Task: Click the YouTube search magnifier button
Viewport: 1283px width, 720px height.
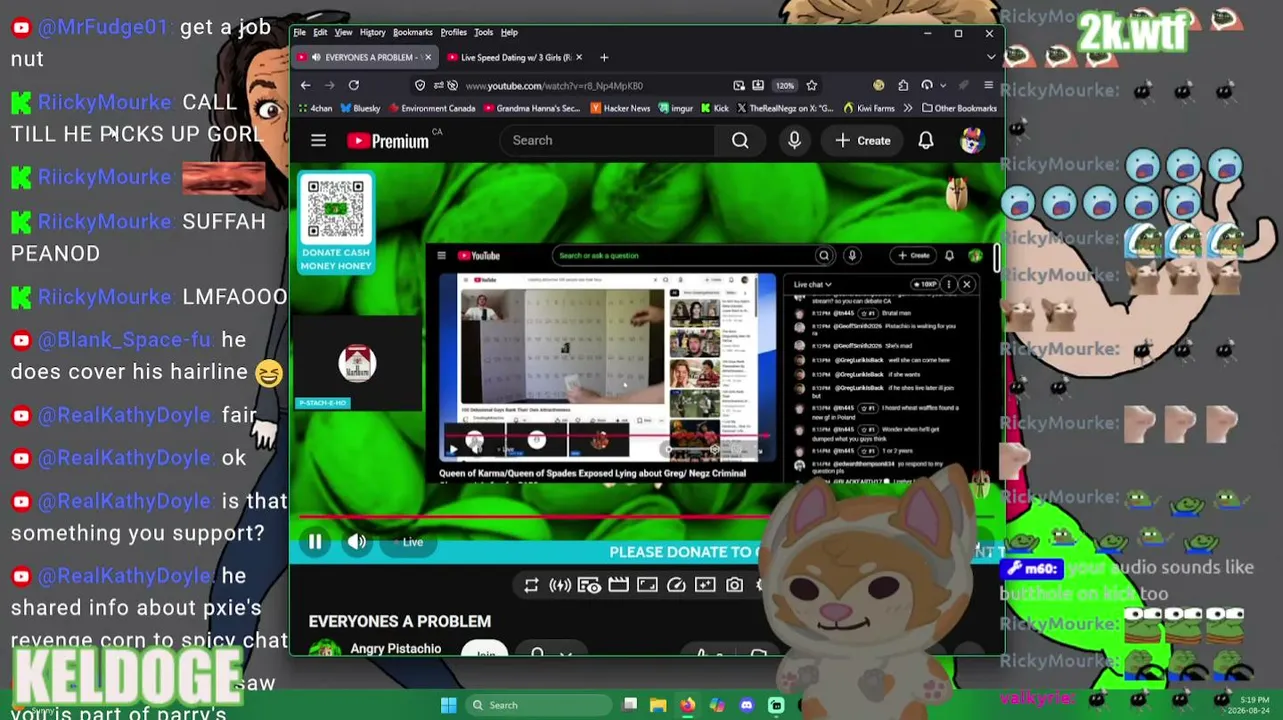Action: pos(740,141)
